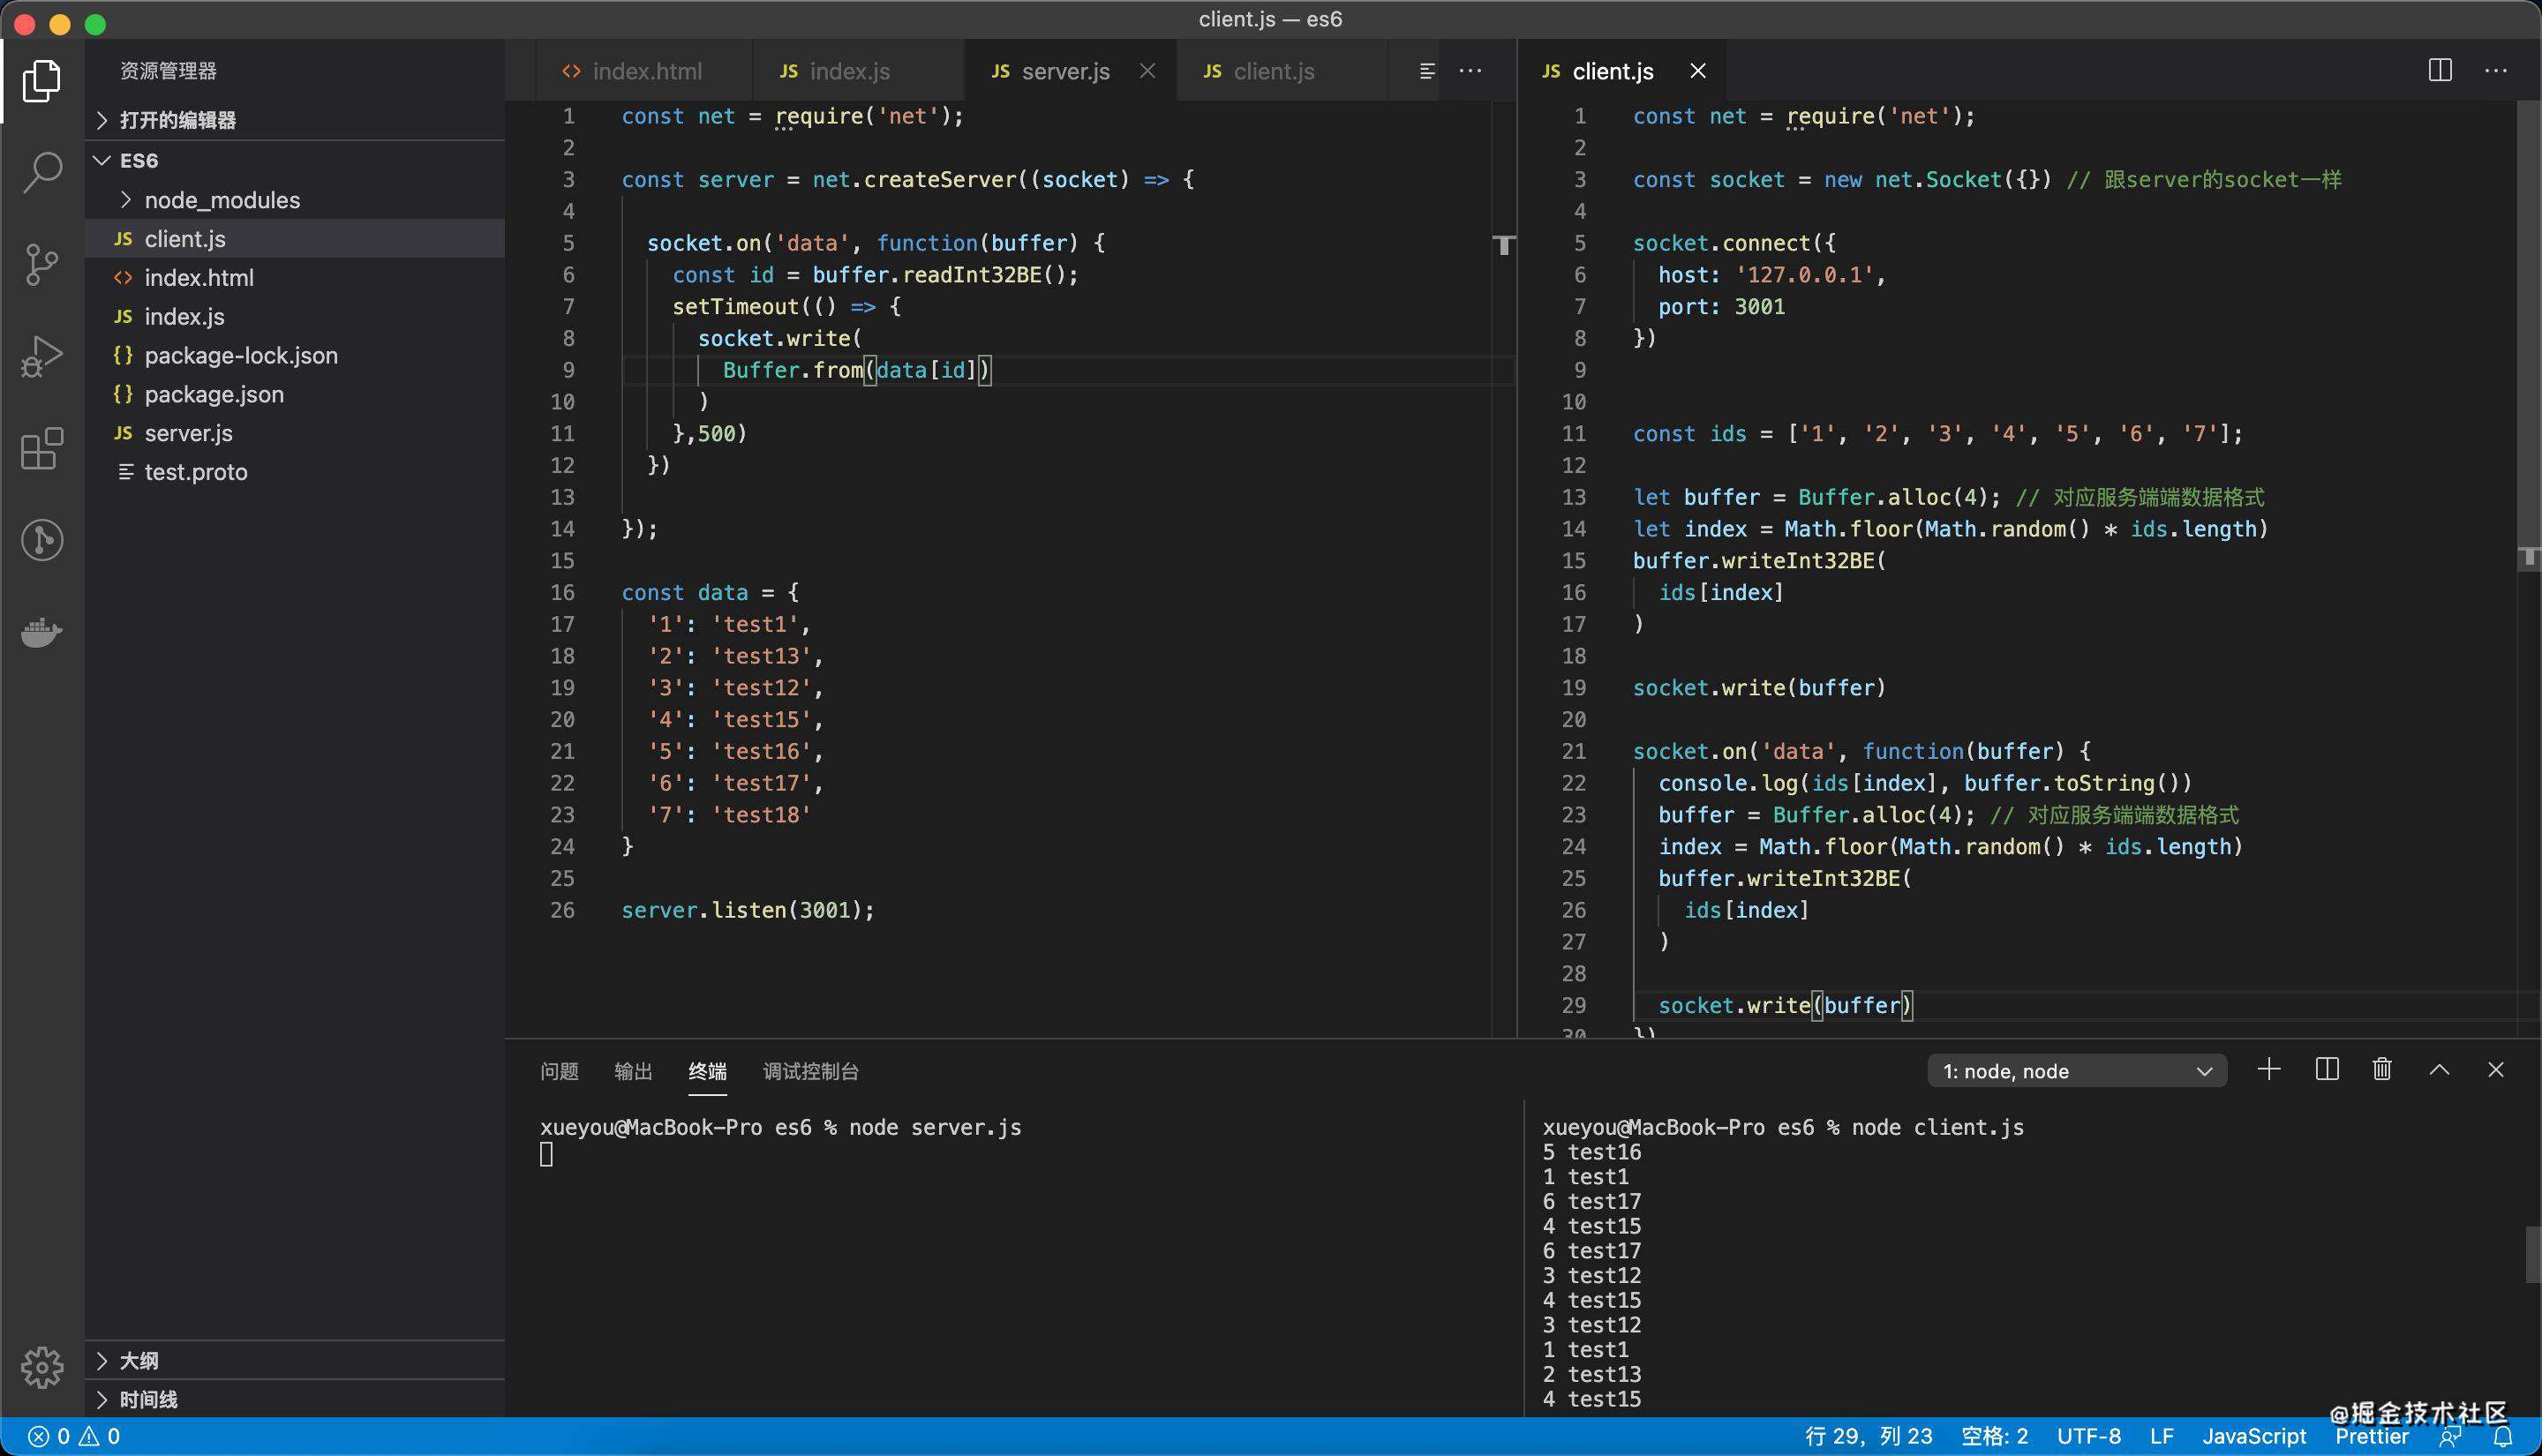Open the Git graph activity bar icon
Viewport: 2542px width, 1456px height.
[41, 540]
